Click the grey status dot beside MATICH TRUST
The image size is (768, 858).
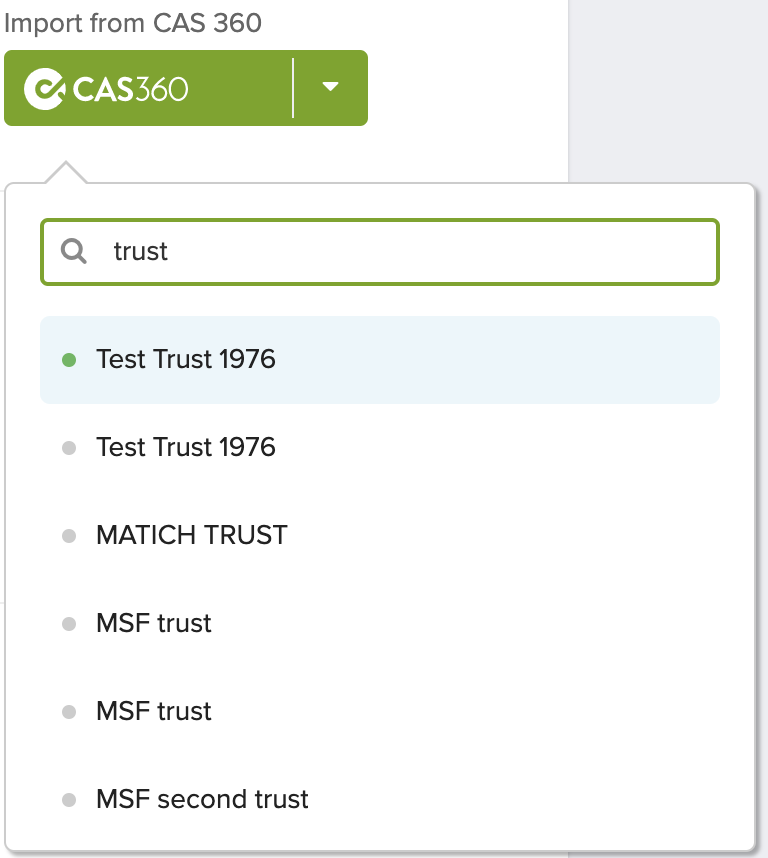[69, 536]
